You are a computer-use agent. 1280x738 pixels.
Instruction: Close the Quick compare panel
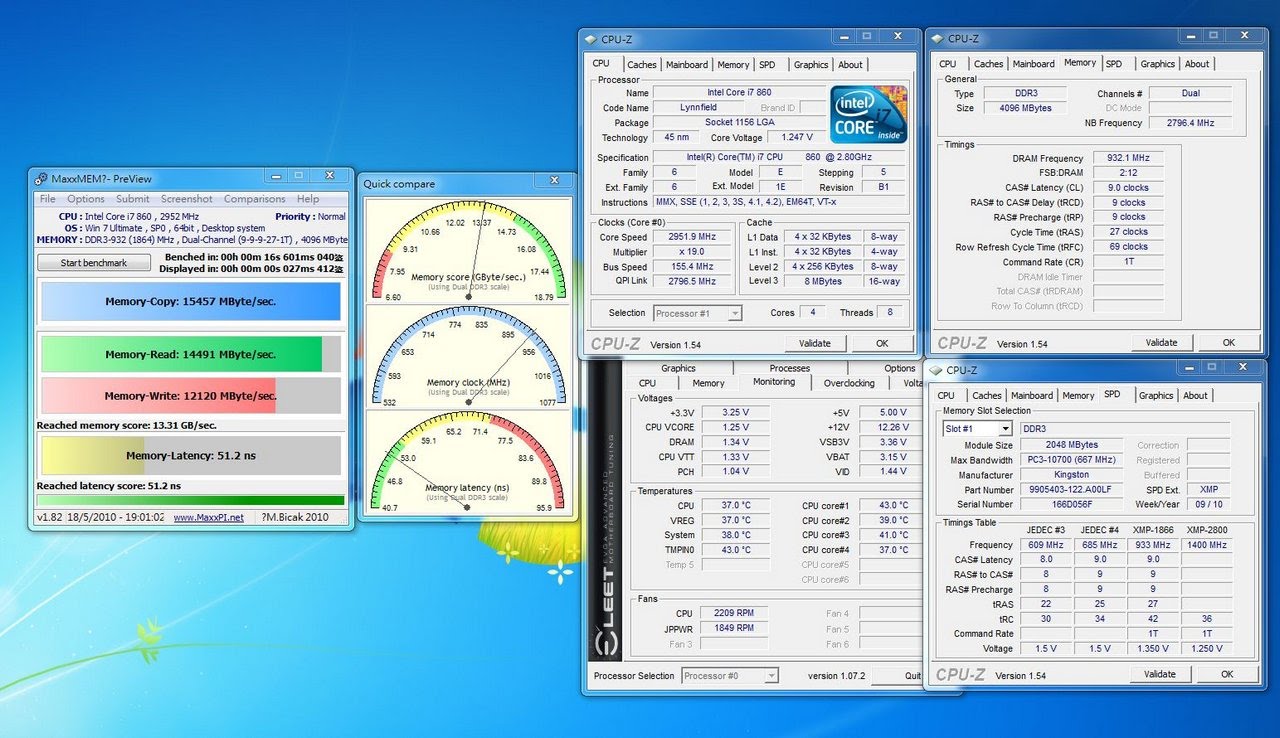click(x=555, y=181)
